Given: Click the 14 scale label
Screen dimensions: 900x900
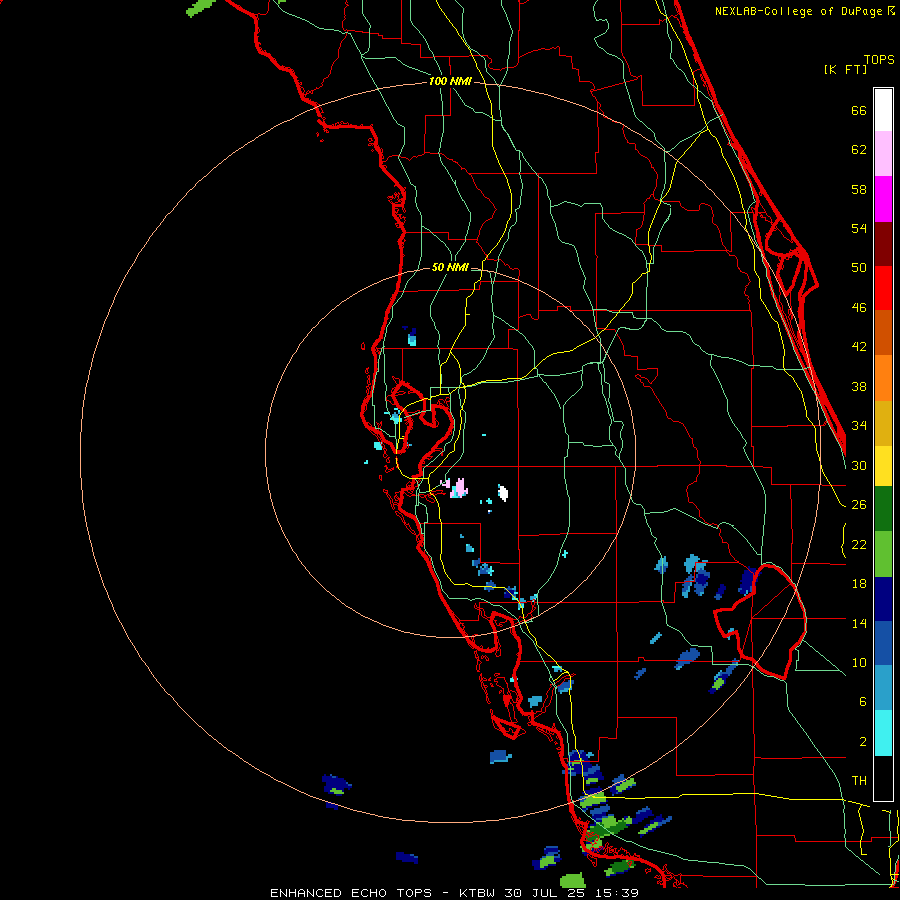Looking at the screenshot, I should point(859,623).
